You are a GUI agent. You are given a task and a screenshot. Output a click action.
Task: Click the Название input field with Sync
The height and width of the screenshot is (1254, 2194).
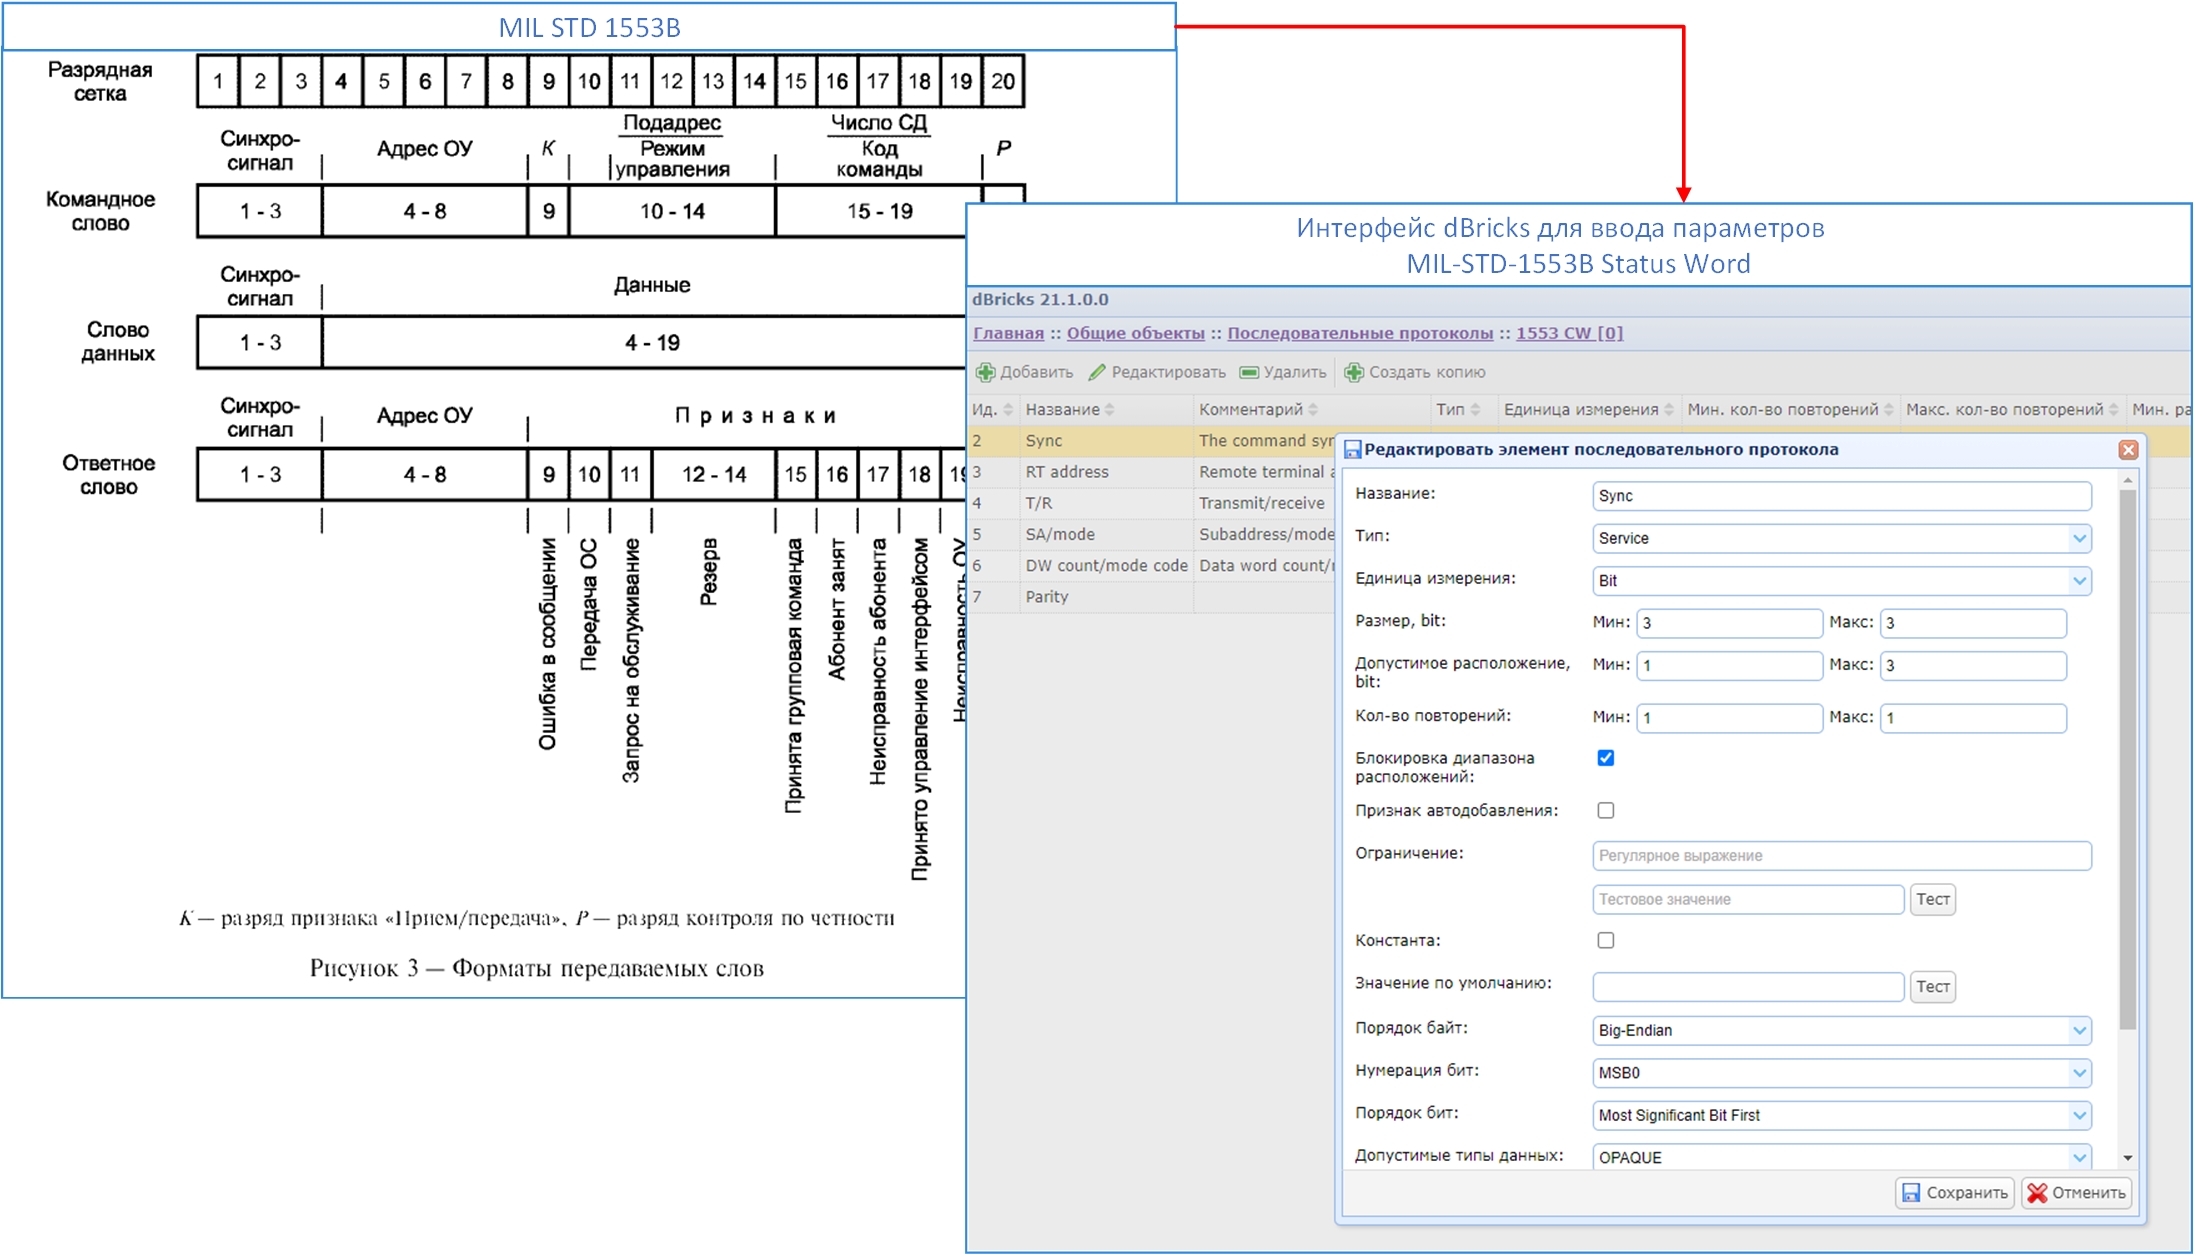coord(1842,496)
